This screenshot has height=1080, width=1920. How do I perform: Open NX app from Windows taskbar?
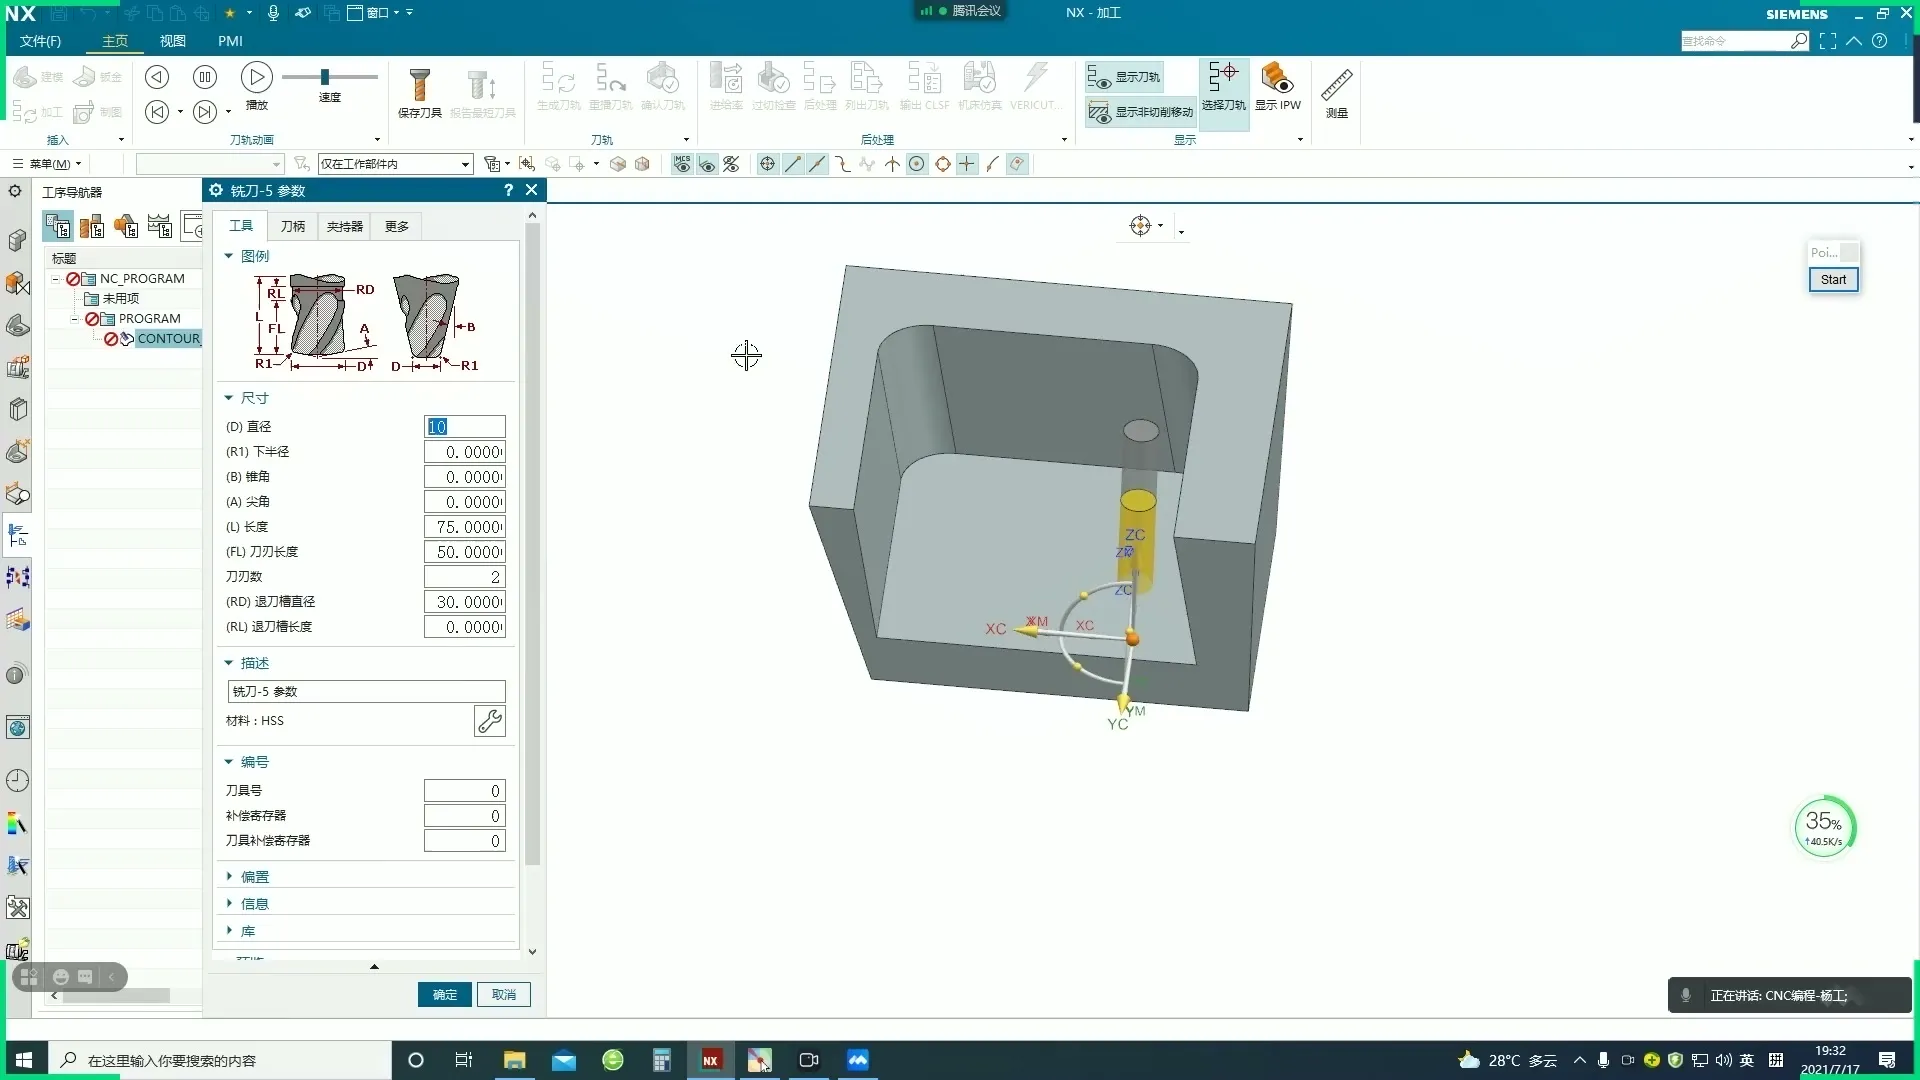[710, 1060]
